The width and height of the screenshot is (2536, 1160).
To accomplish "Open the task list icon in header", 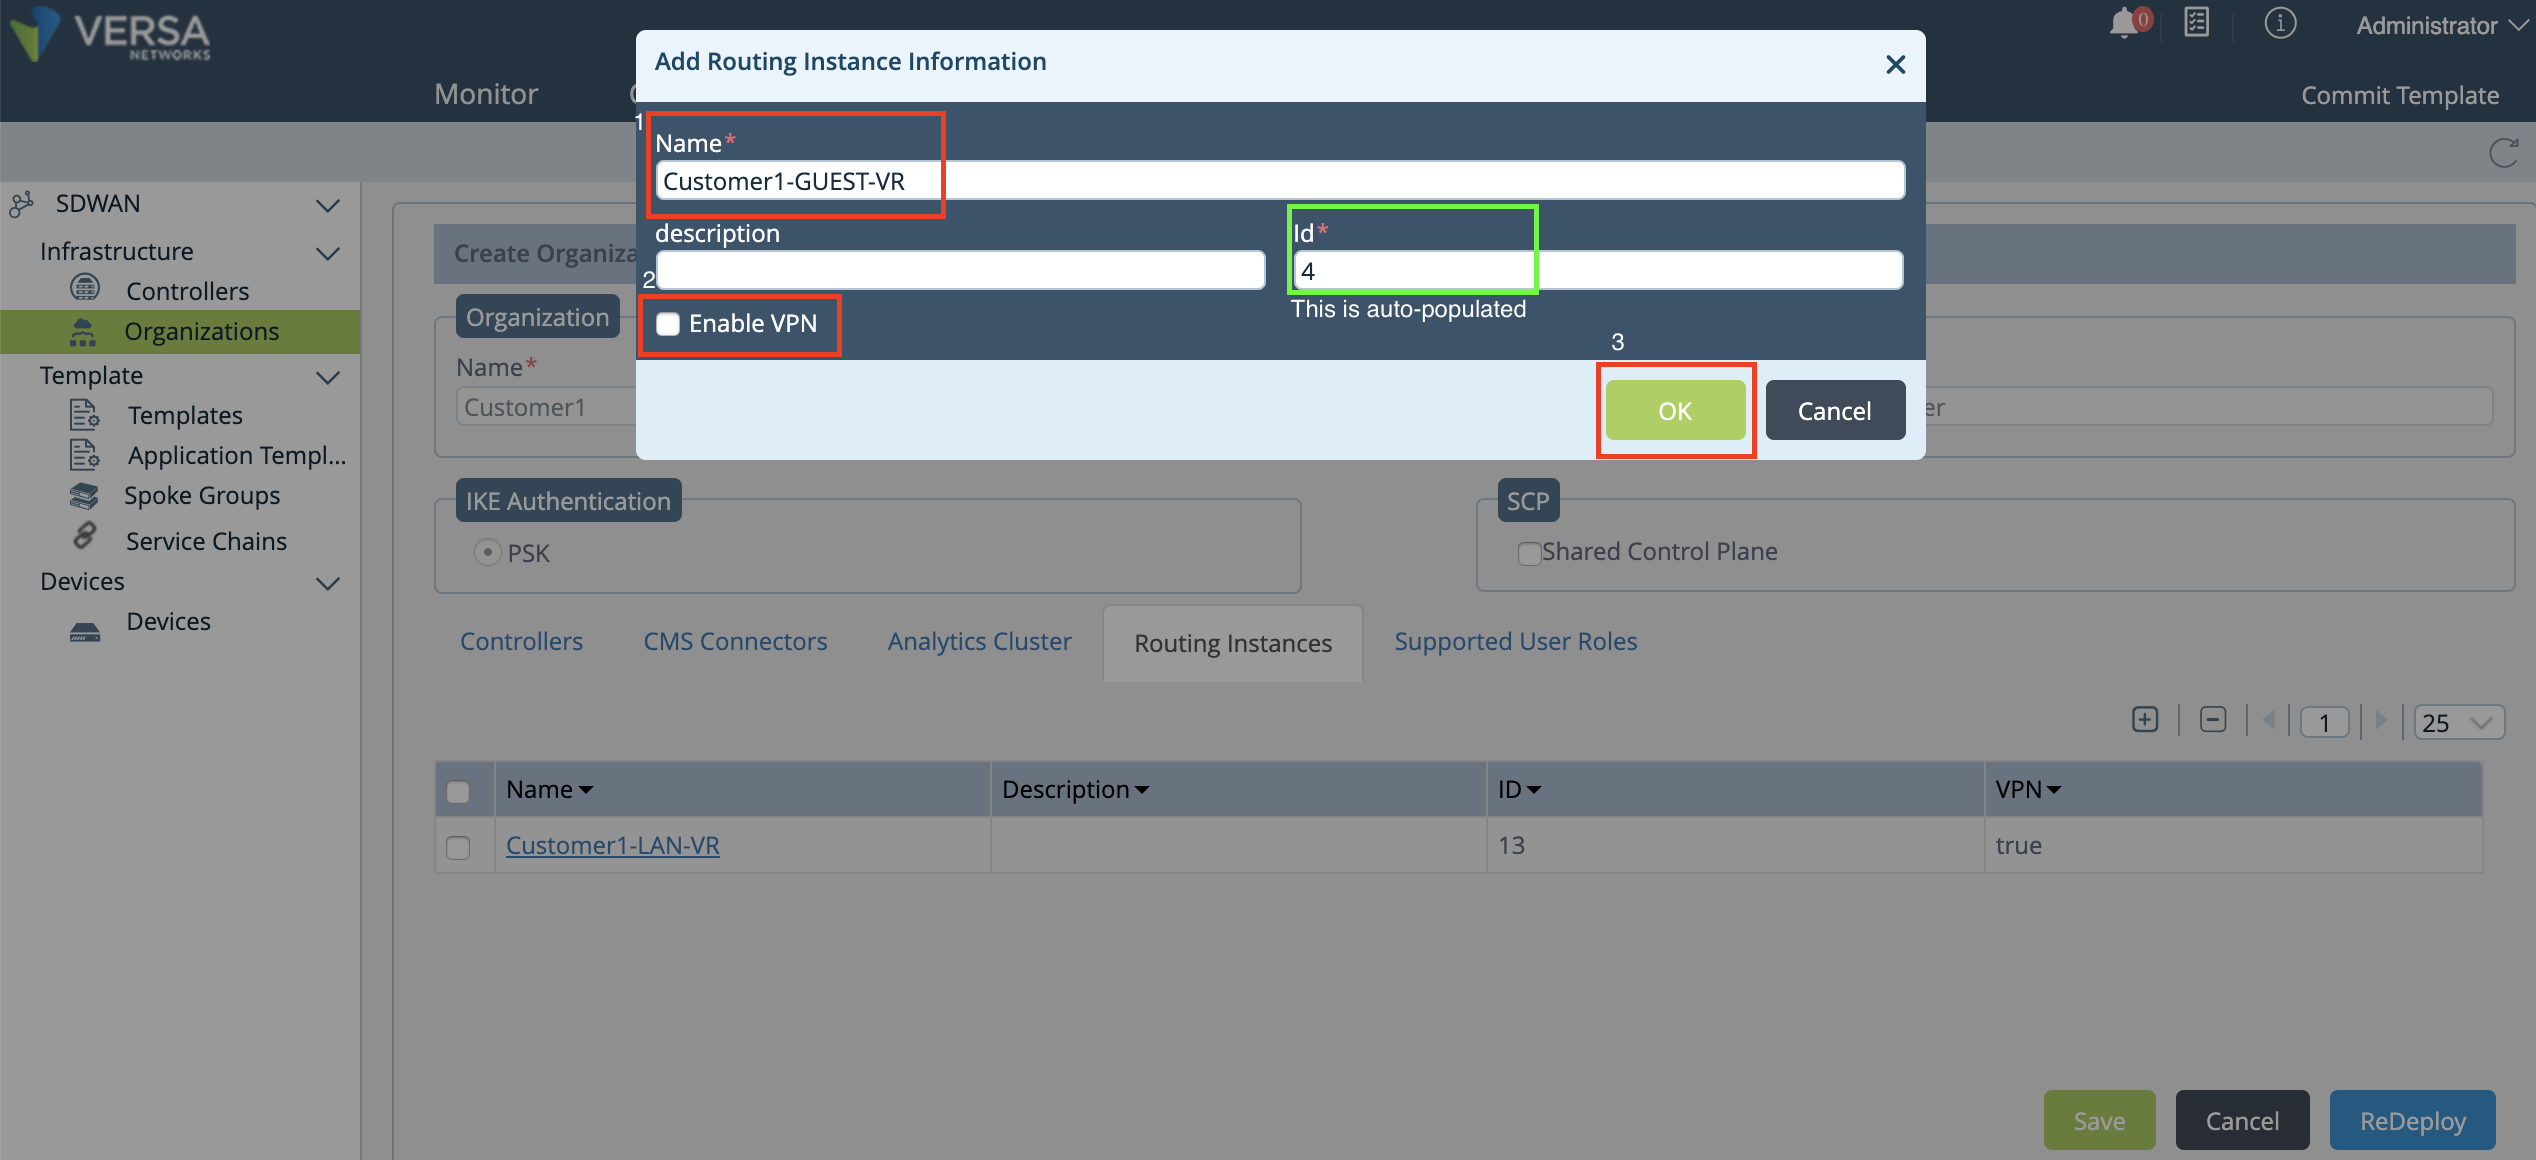I will (x=2197, y=23).
